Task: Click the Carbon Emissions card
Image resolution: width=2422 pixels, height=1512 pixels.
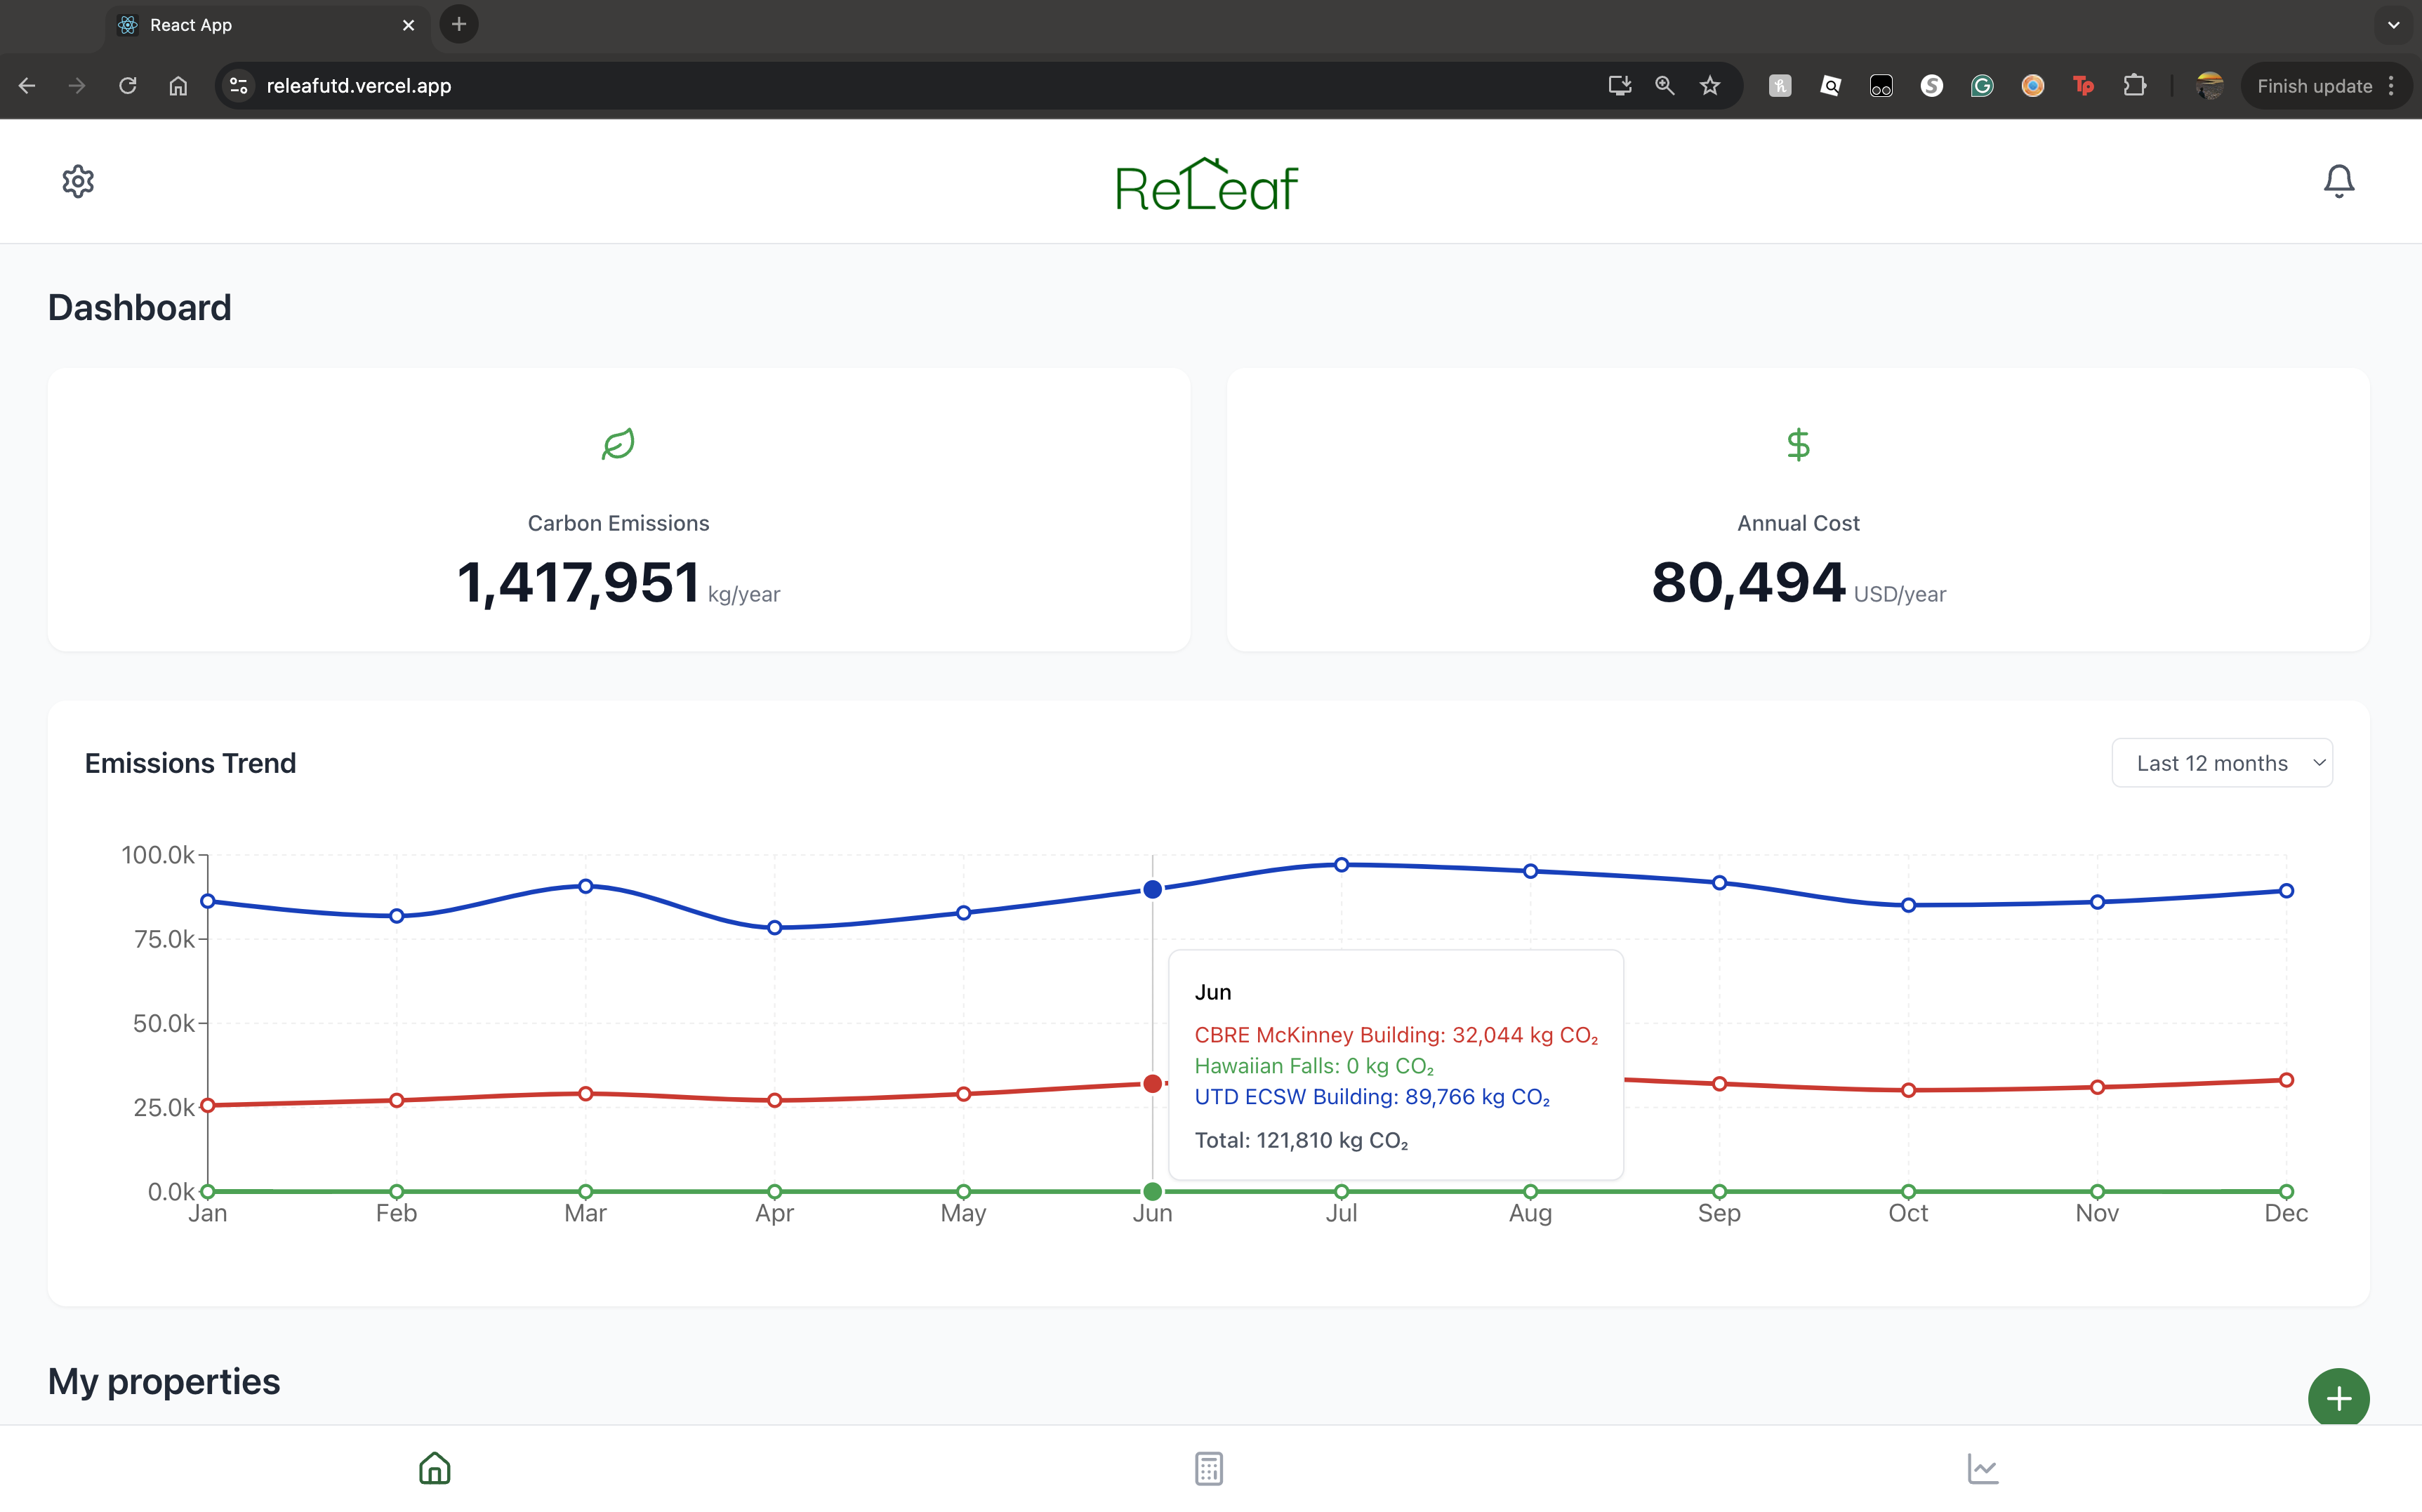Action: pos(618,510)
